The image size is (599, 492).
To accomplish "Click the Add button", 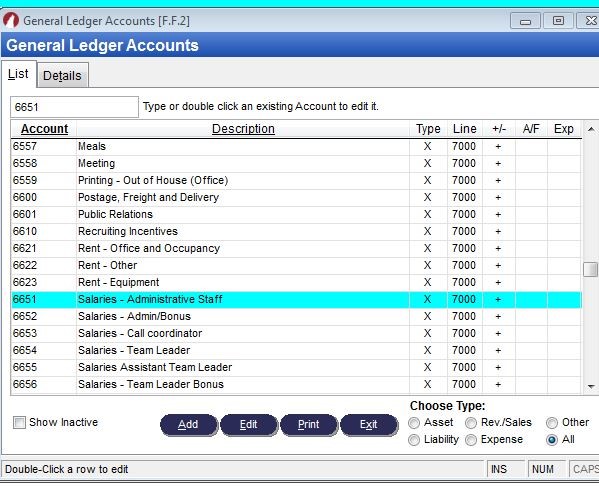I will [x=188, y=424].
